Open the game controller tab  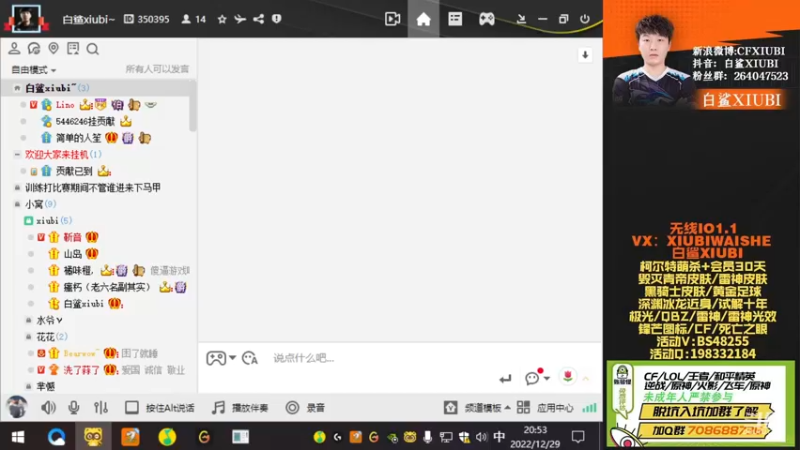(486, 19)
